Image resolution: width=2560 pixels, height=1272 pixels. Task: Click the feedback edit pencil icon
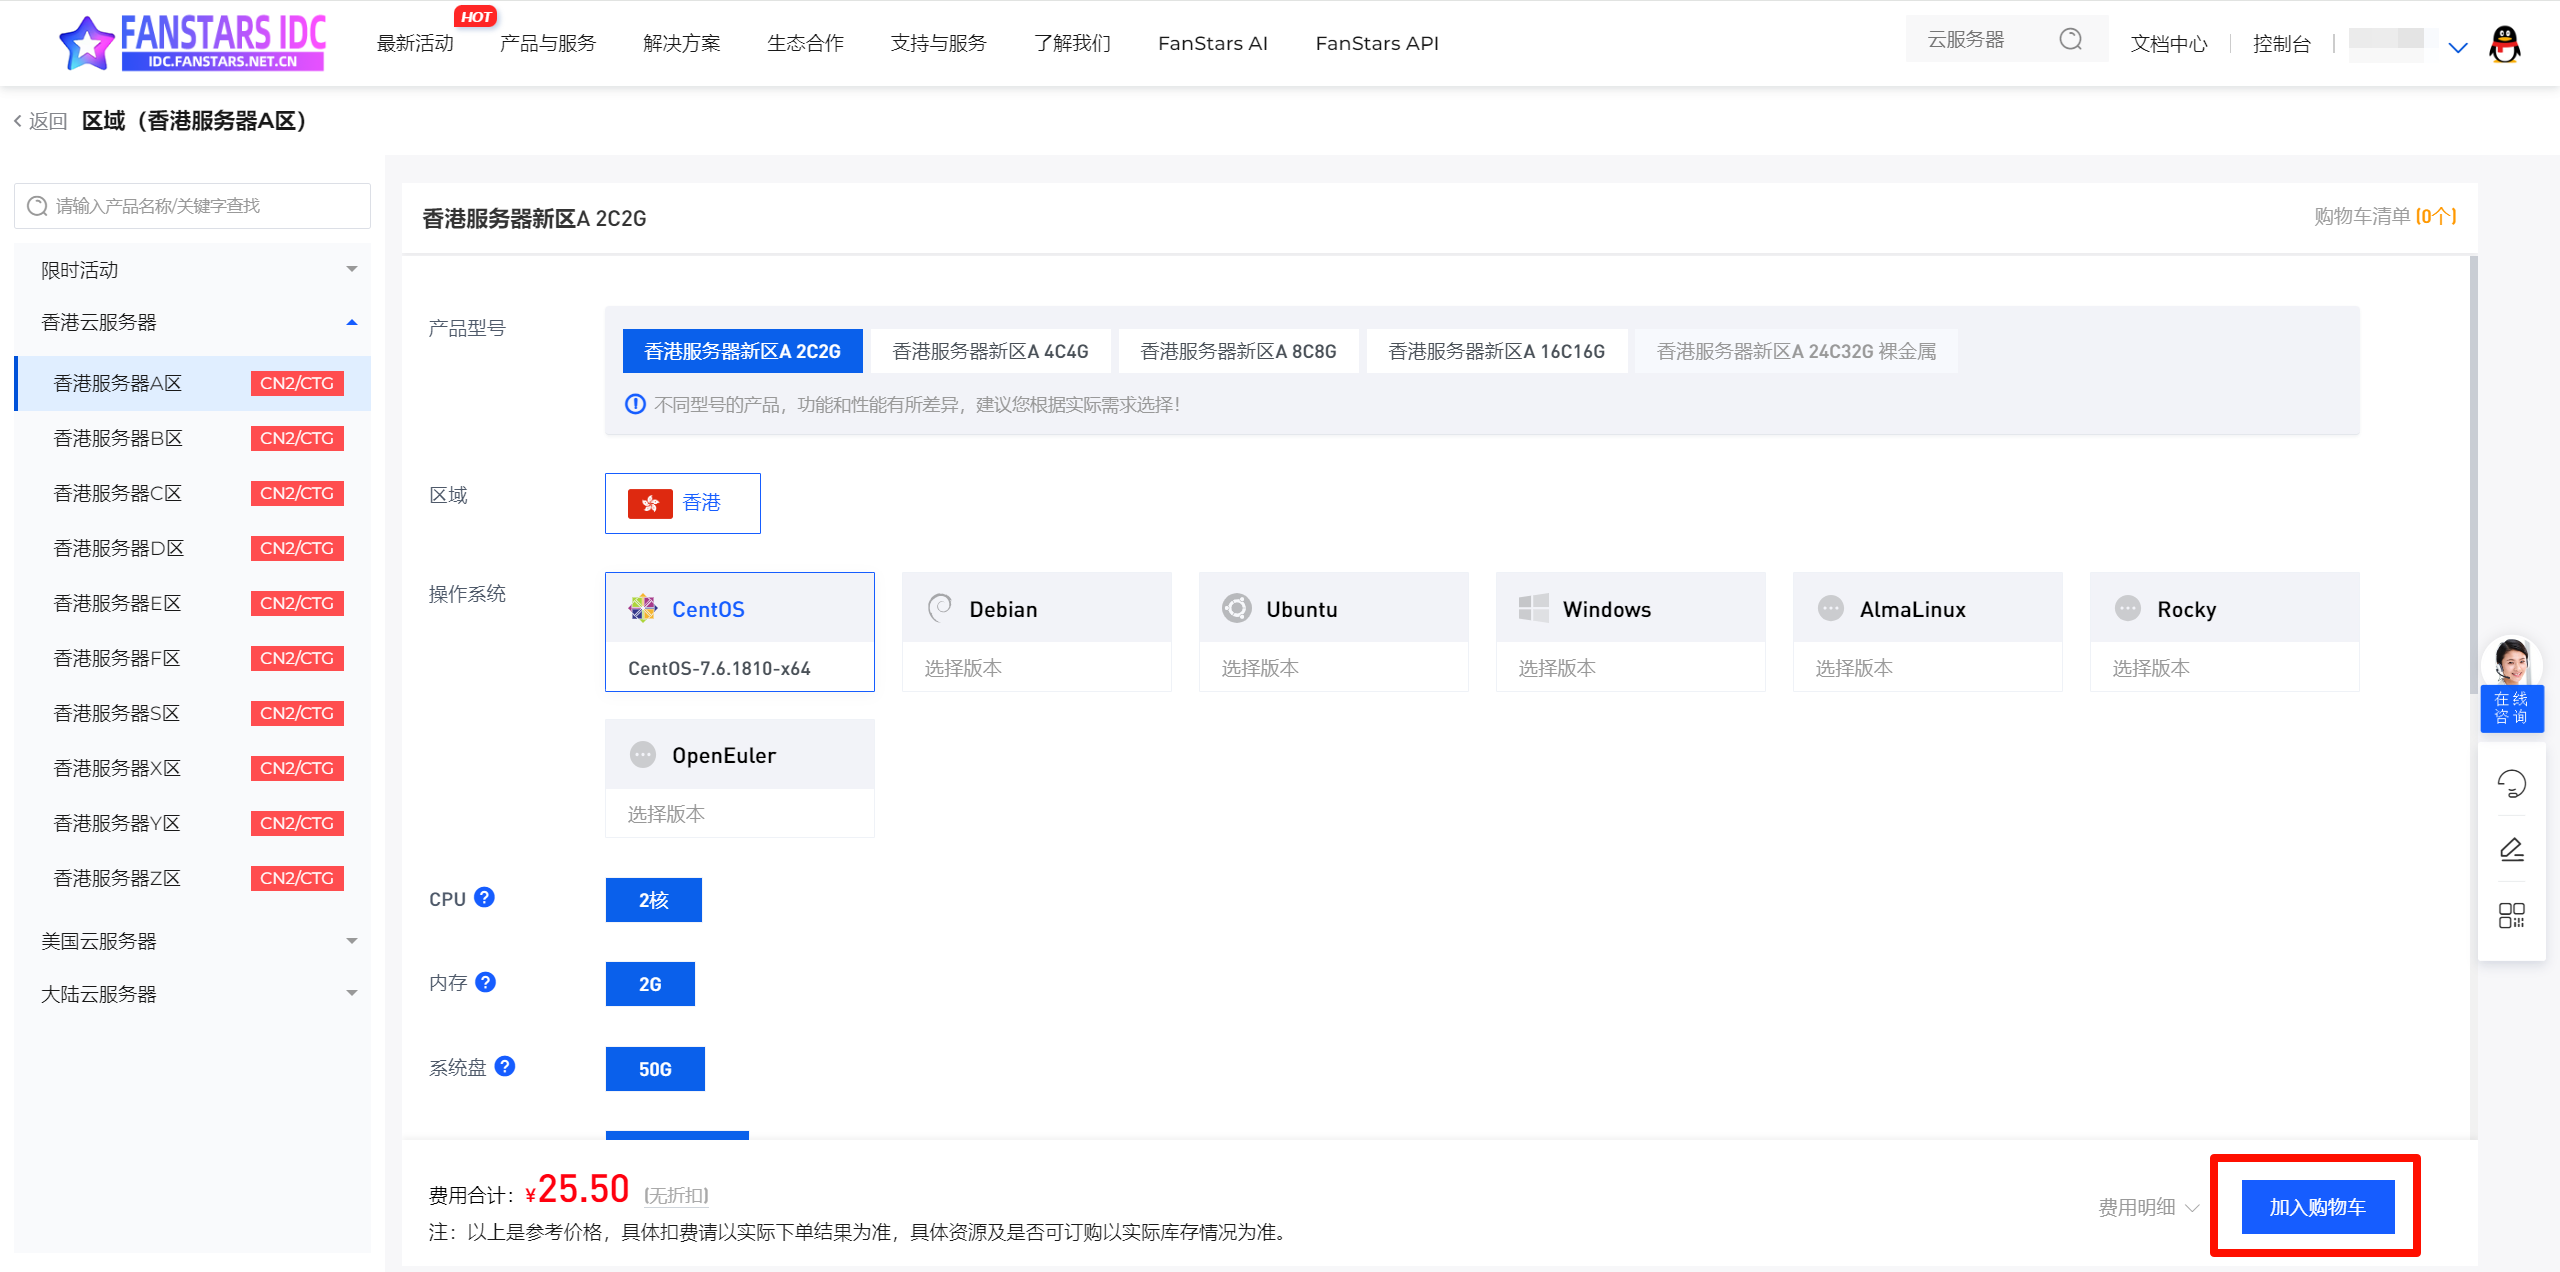coord(2511,850)
